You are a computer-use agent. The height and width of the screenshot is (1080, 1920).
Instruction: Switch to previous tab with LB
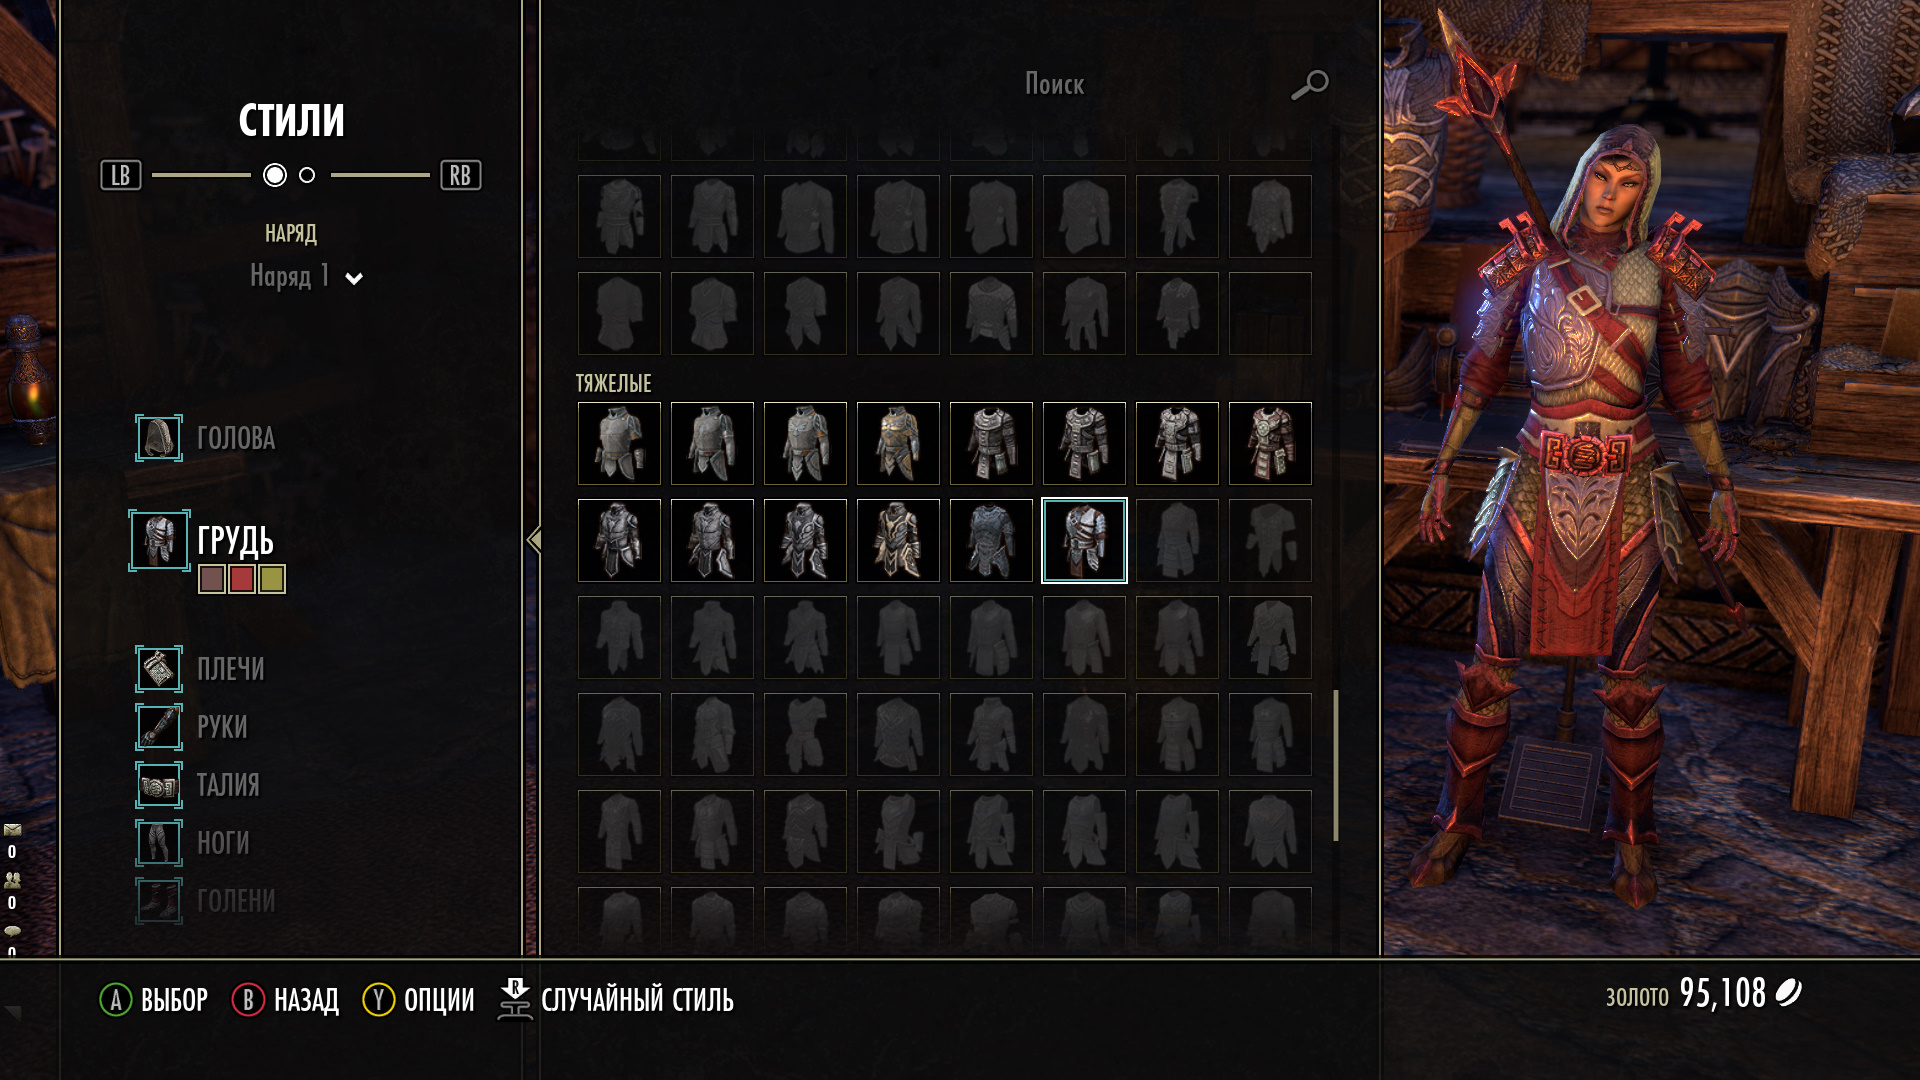[x=121, y=175]
